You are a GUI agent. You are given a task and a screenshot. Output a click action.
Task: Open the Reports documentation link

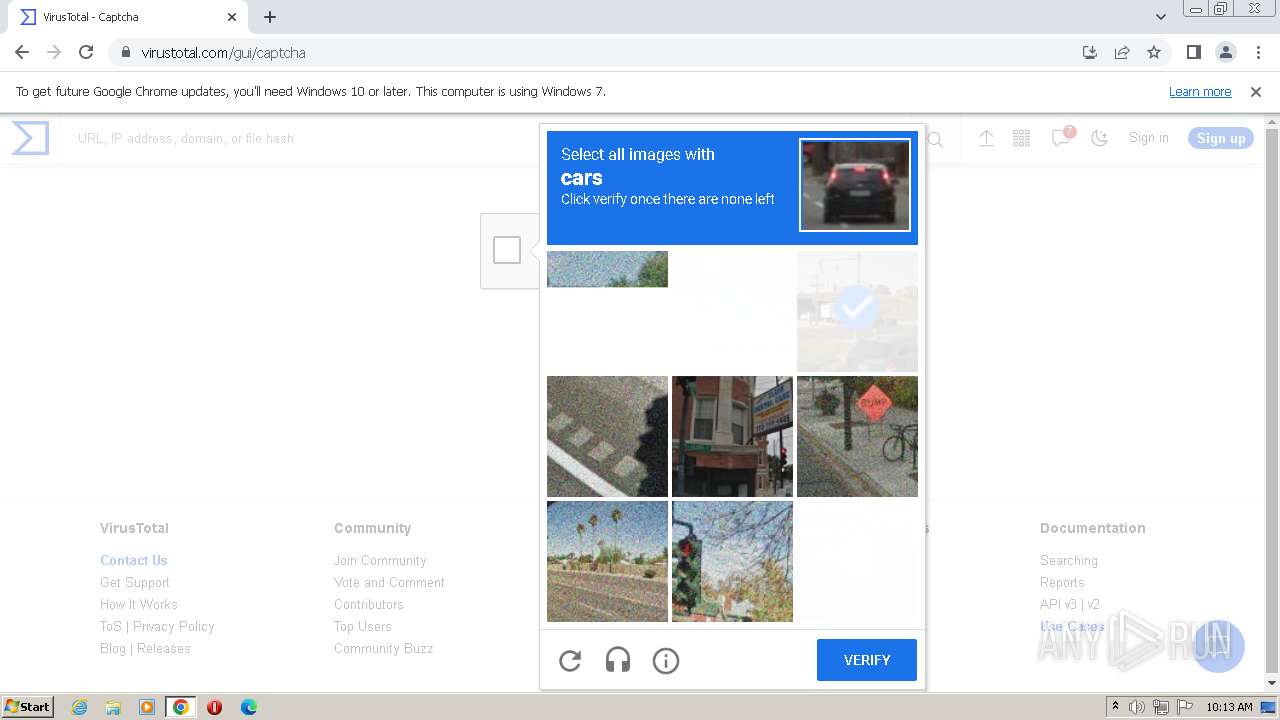pyautogui.click(x=1062, y=582)
